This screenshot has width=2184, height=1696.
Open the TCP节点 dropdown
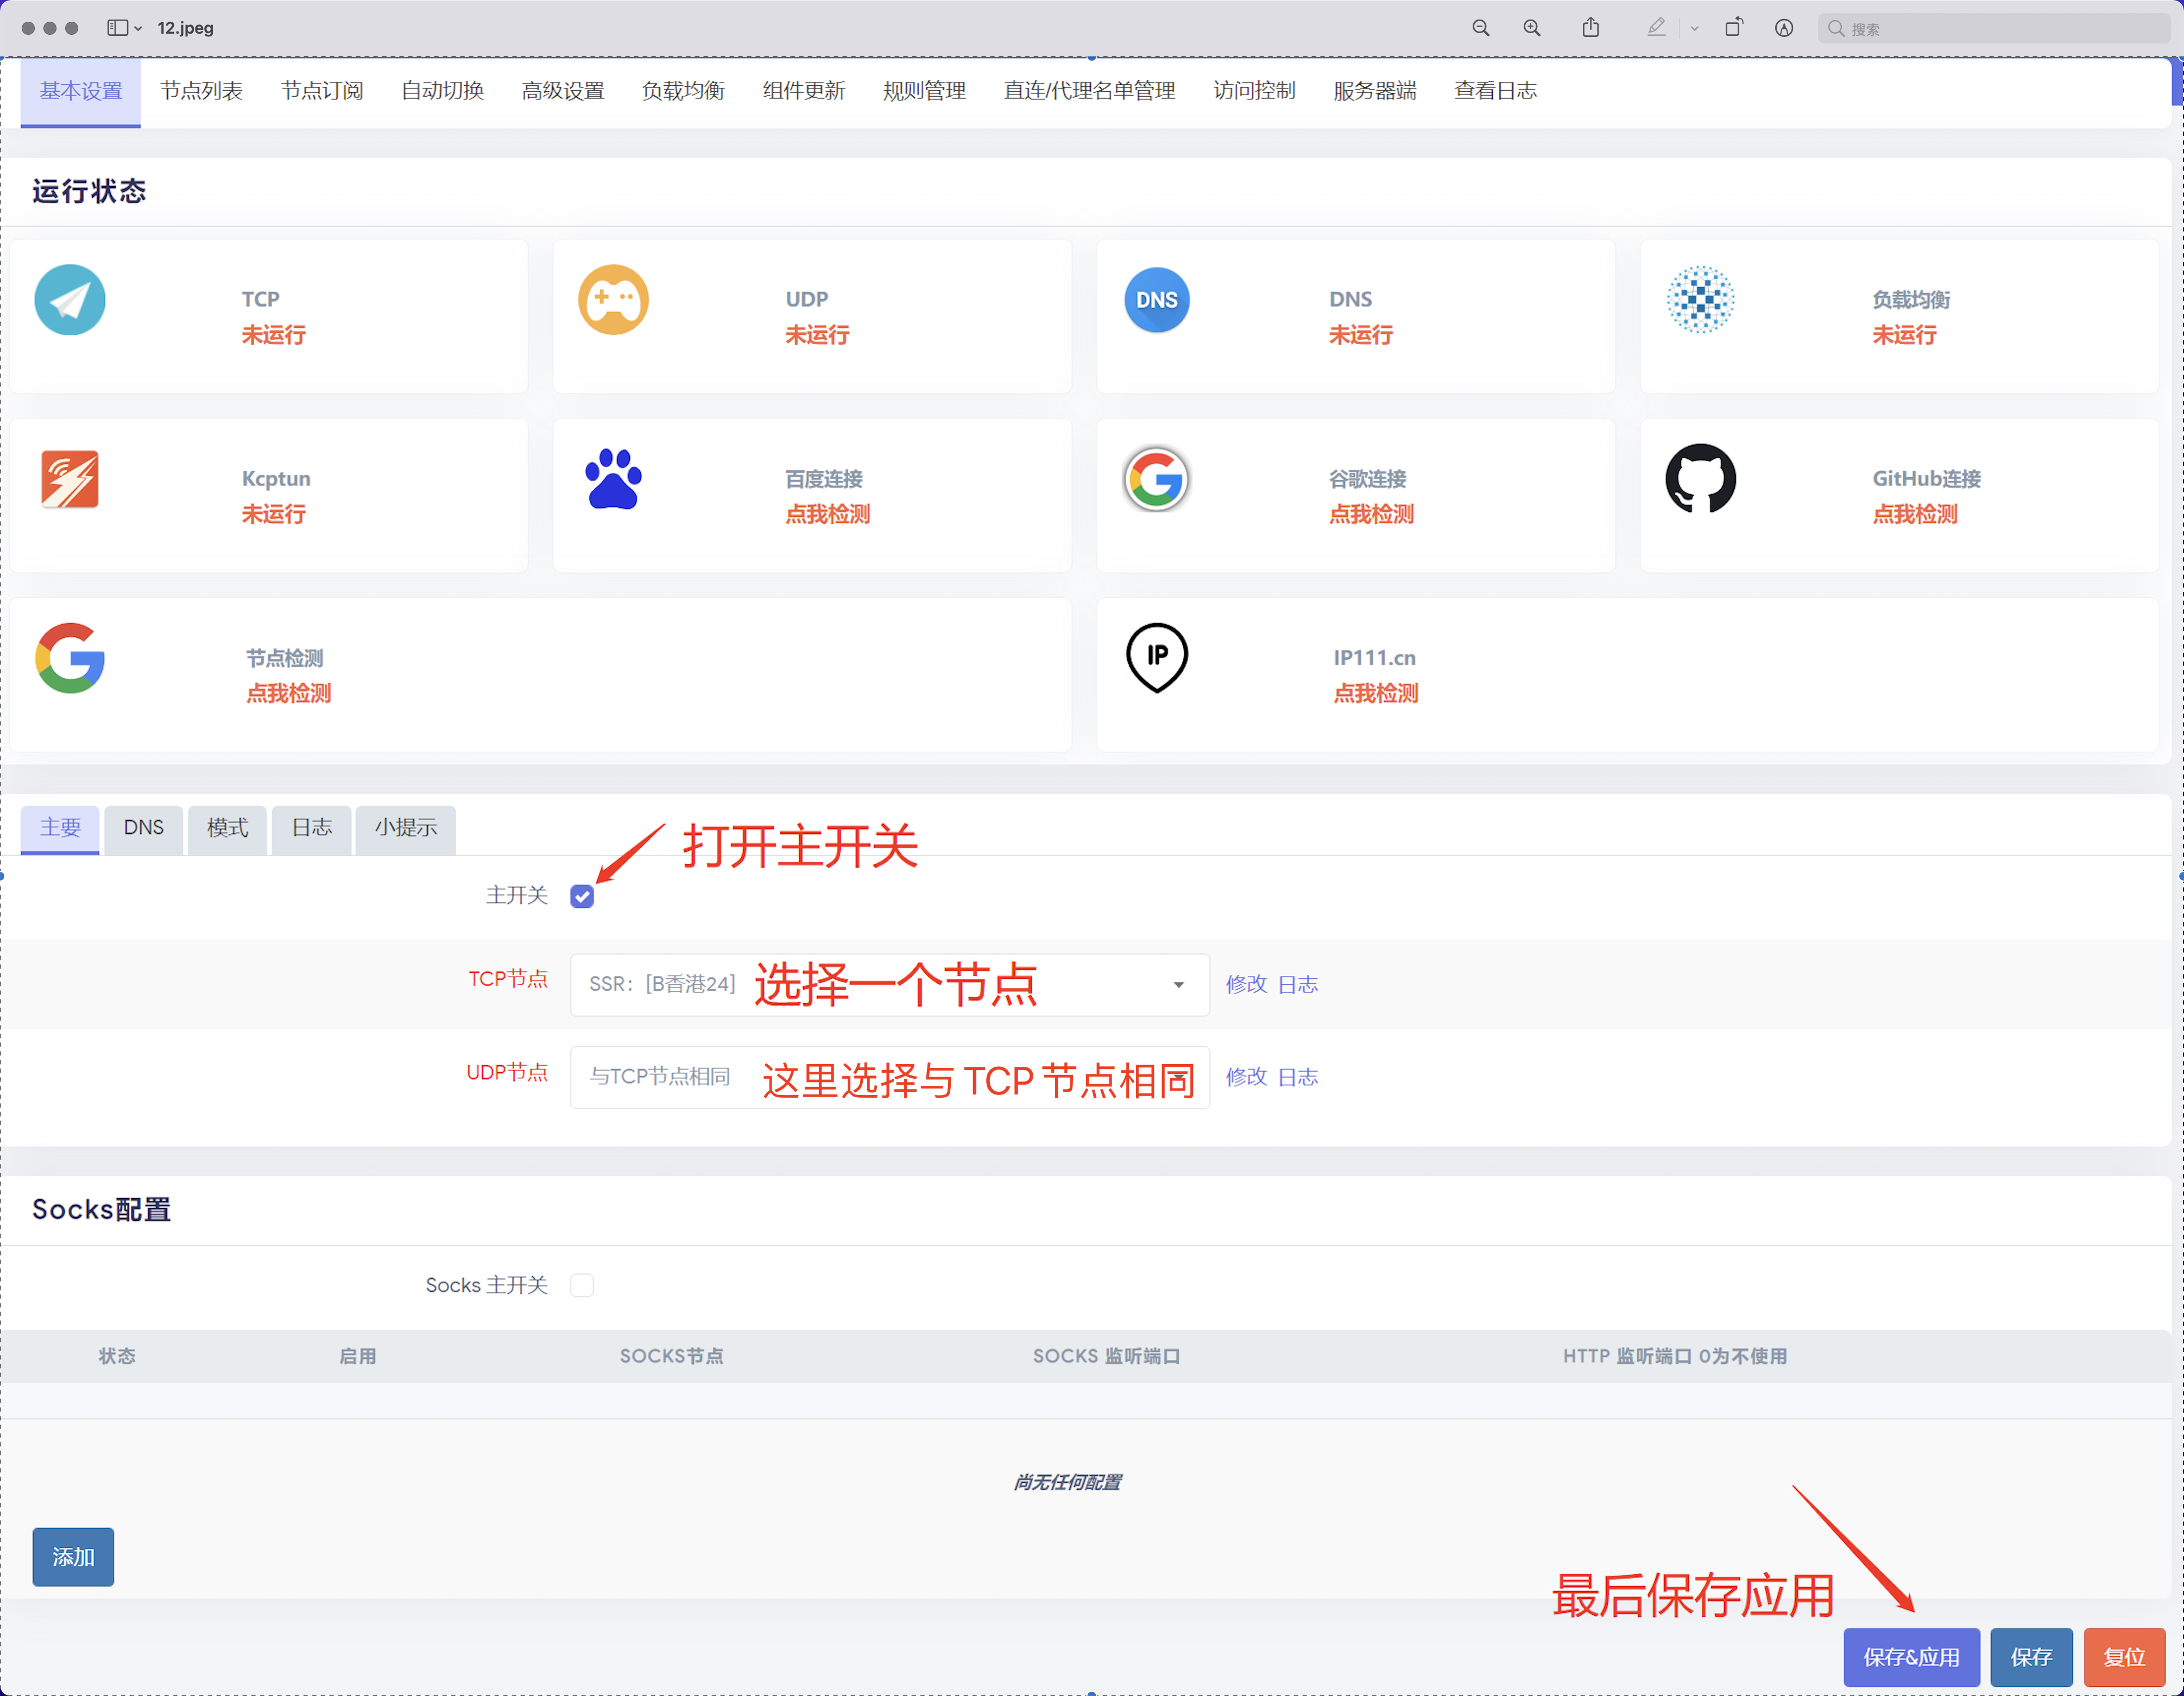pyautogui.click(x=889, y=985)
